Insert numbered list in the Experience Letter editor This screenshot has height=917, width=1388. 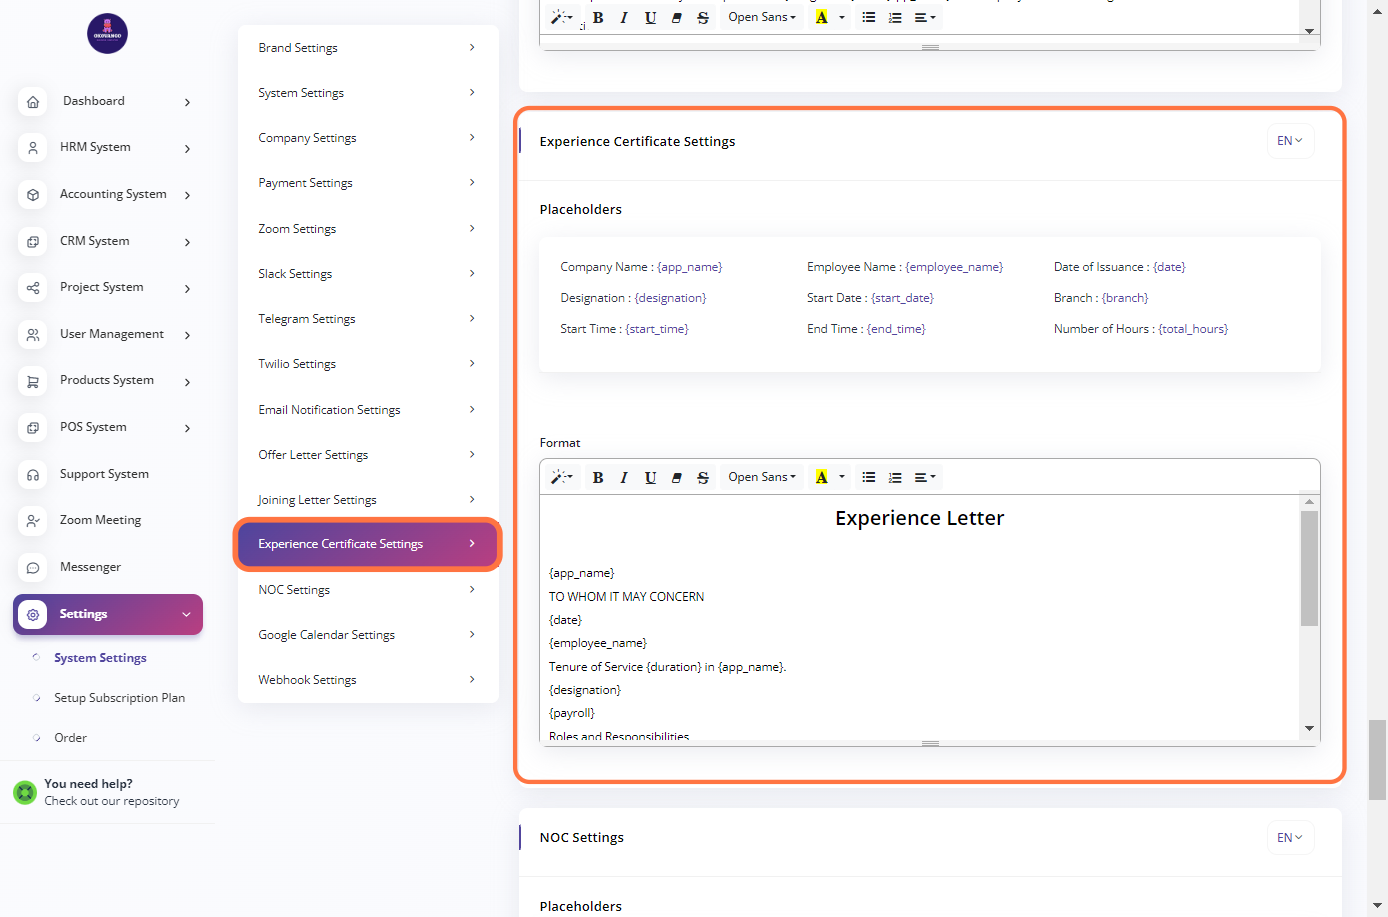click(895, 478)
